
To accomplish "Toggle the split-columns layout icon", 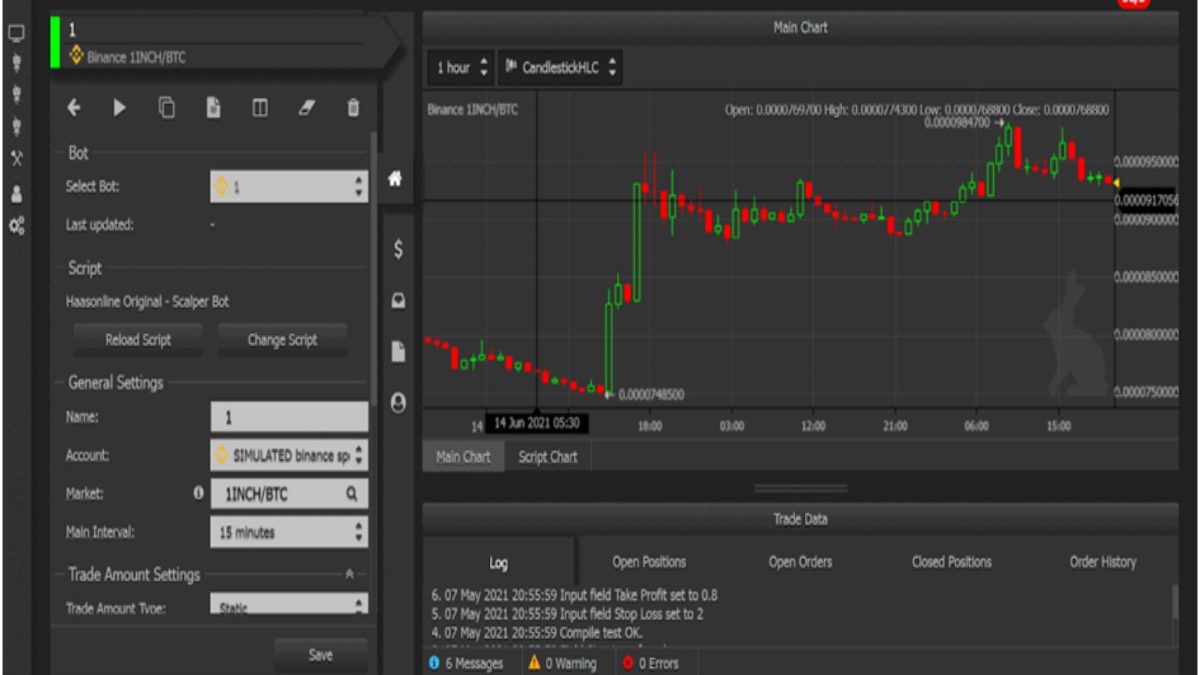I will pos(260,108).
